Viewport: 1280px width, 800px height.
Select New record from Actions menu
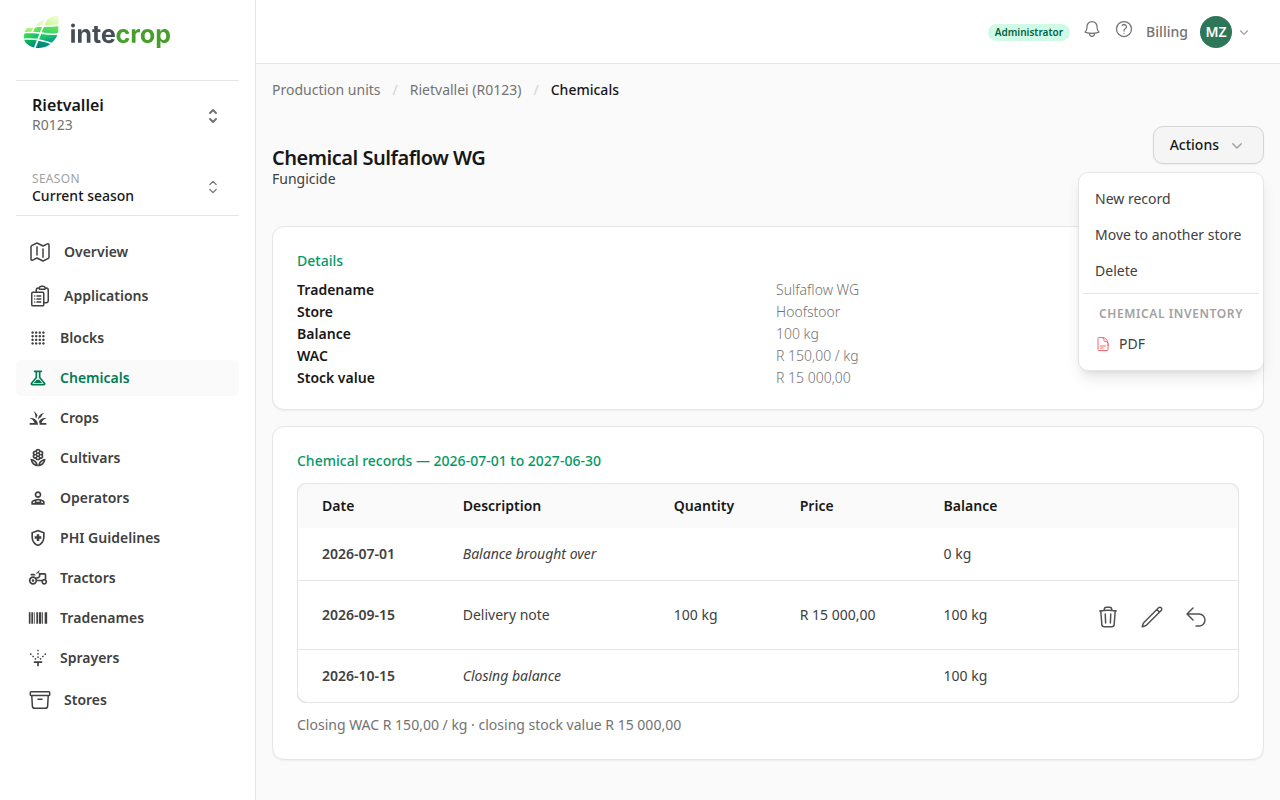(1170, 199)
